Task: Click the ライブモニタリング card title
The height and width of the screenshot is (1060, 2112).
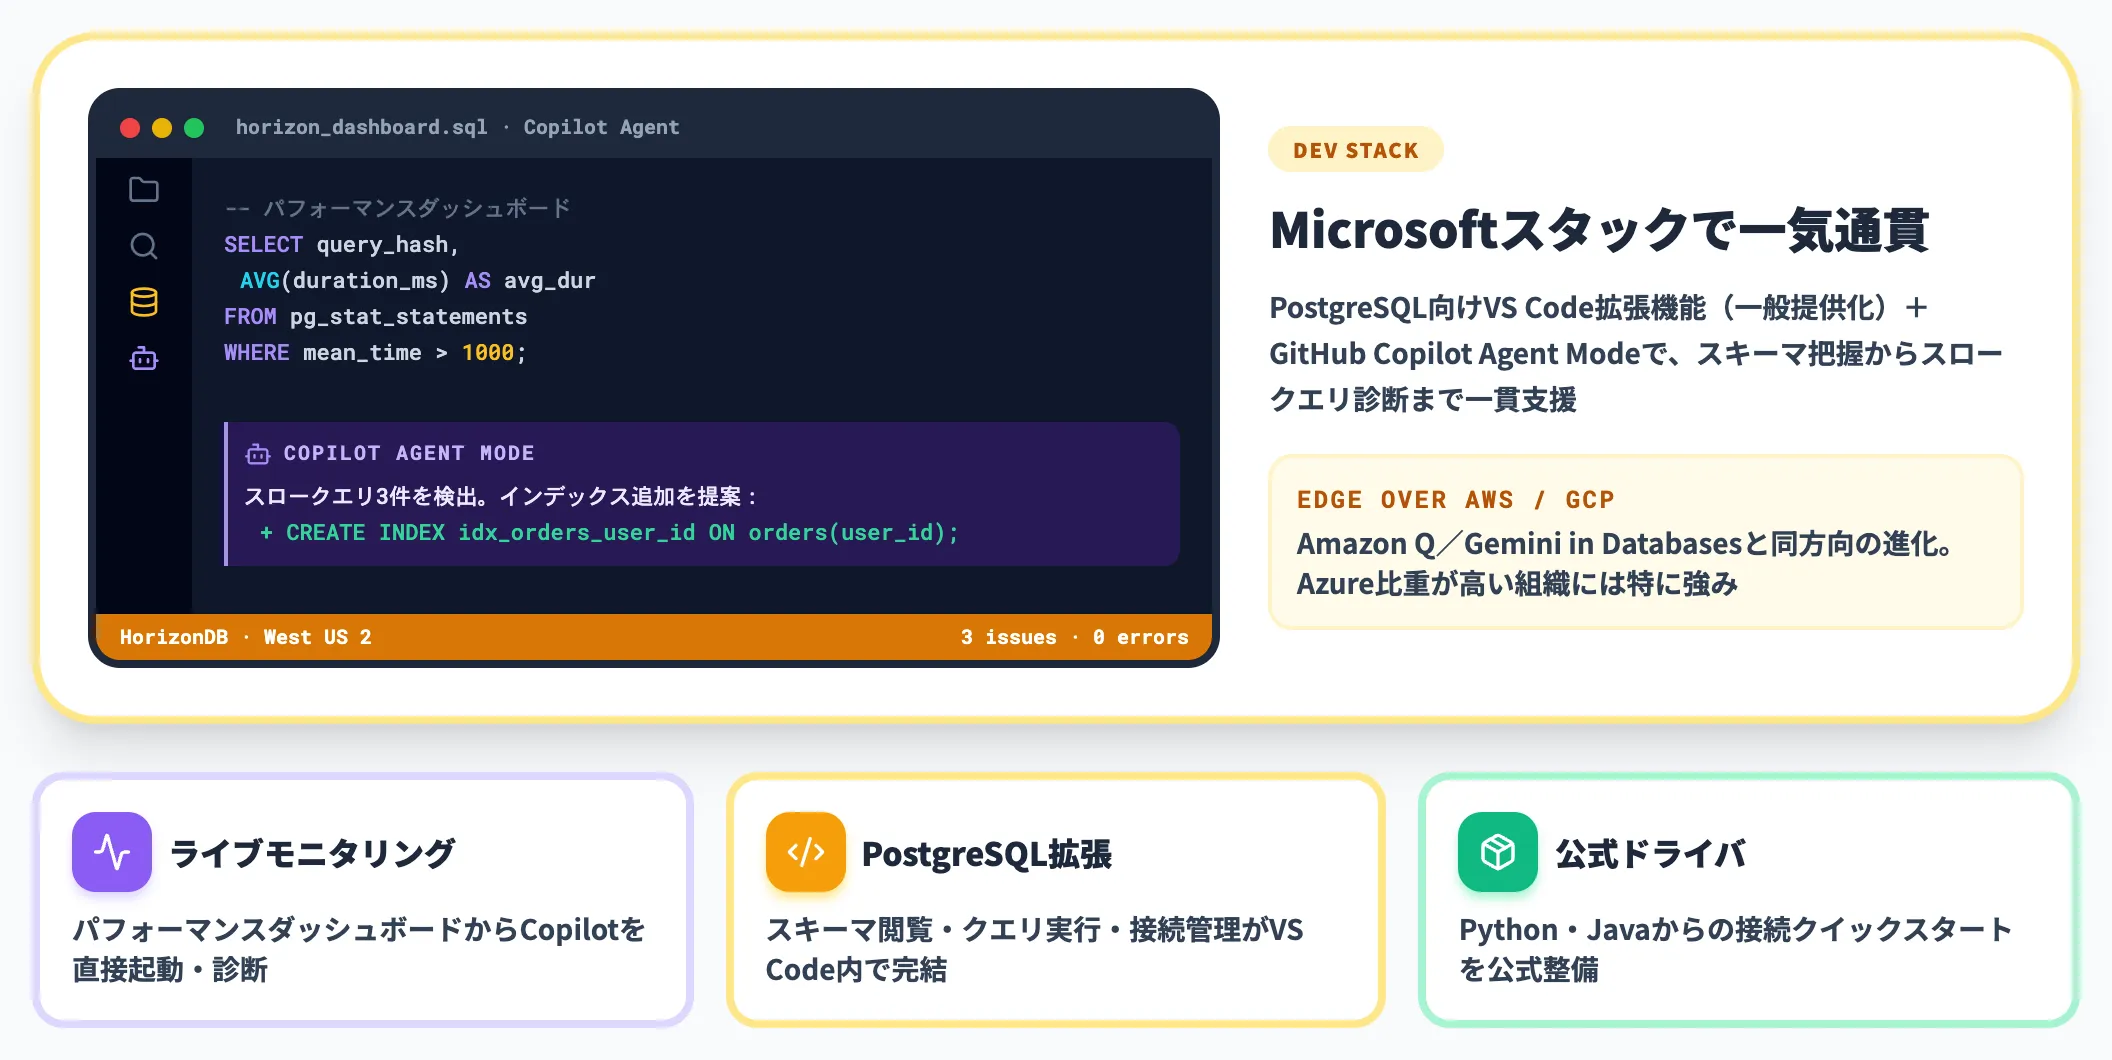Action: coord(312,853)
